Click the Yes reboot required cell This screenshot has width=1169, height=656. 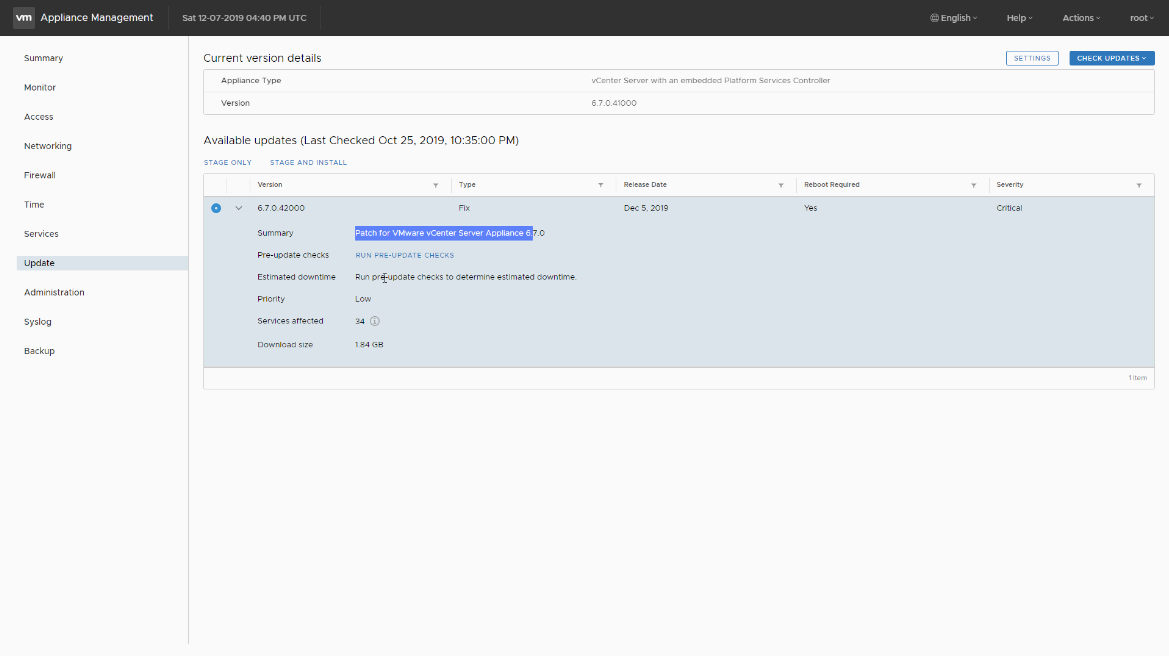(810, 208)
